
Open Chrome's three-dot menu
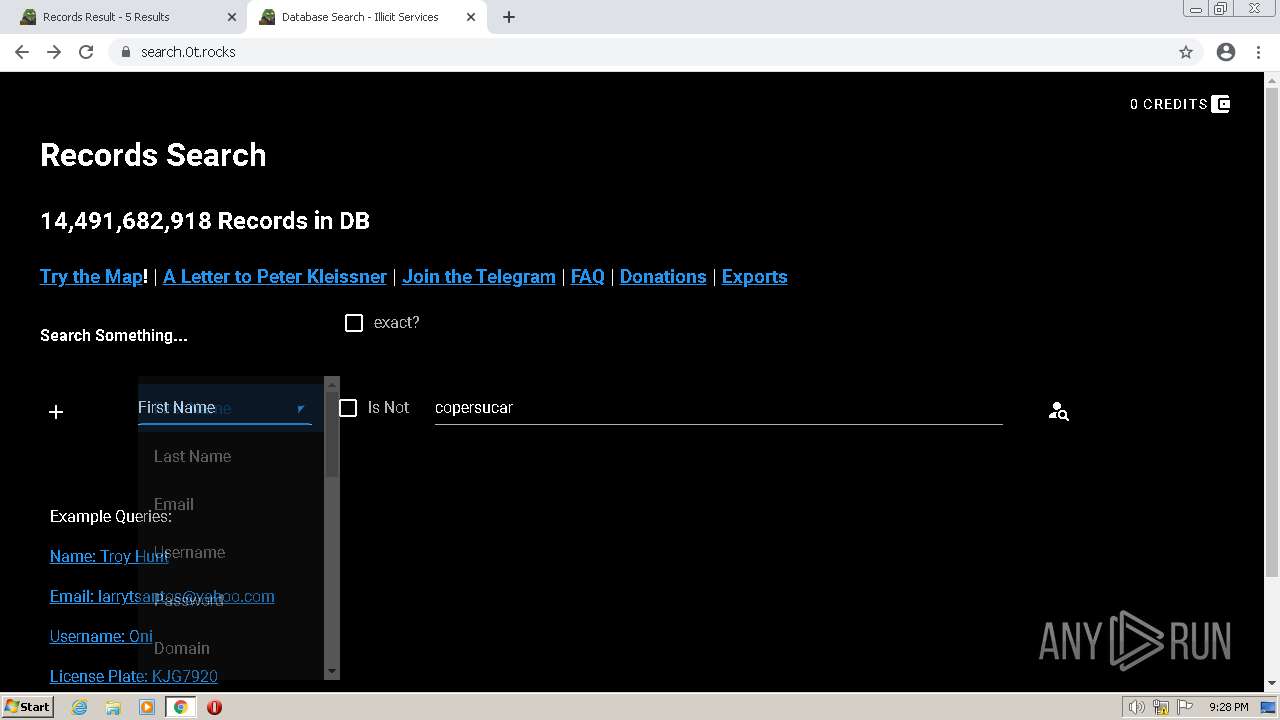pyautogui.click(x=1259, y=52)
